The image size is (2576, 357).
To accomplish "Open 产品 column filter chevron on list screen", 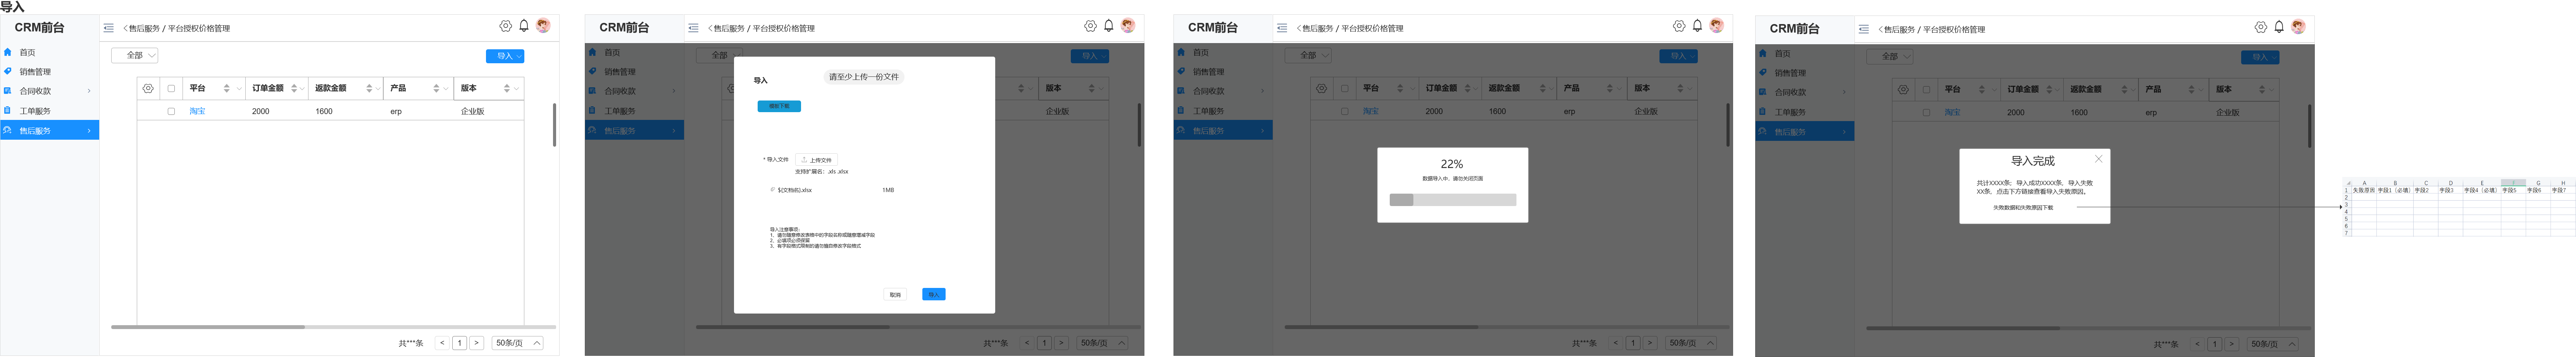I will [447, 88].
